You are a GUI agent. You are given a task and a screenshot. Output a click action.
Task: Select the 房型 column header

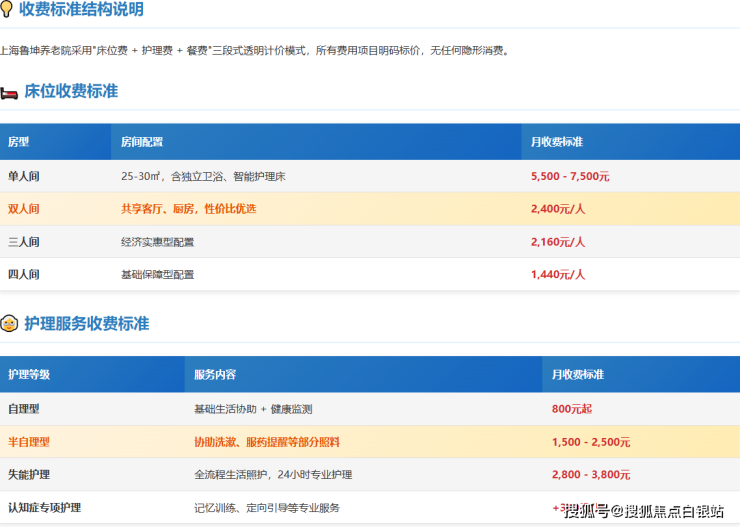tap(19, 142)
